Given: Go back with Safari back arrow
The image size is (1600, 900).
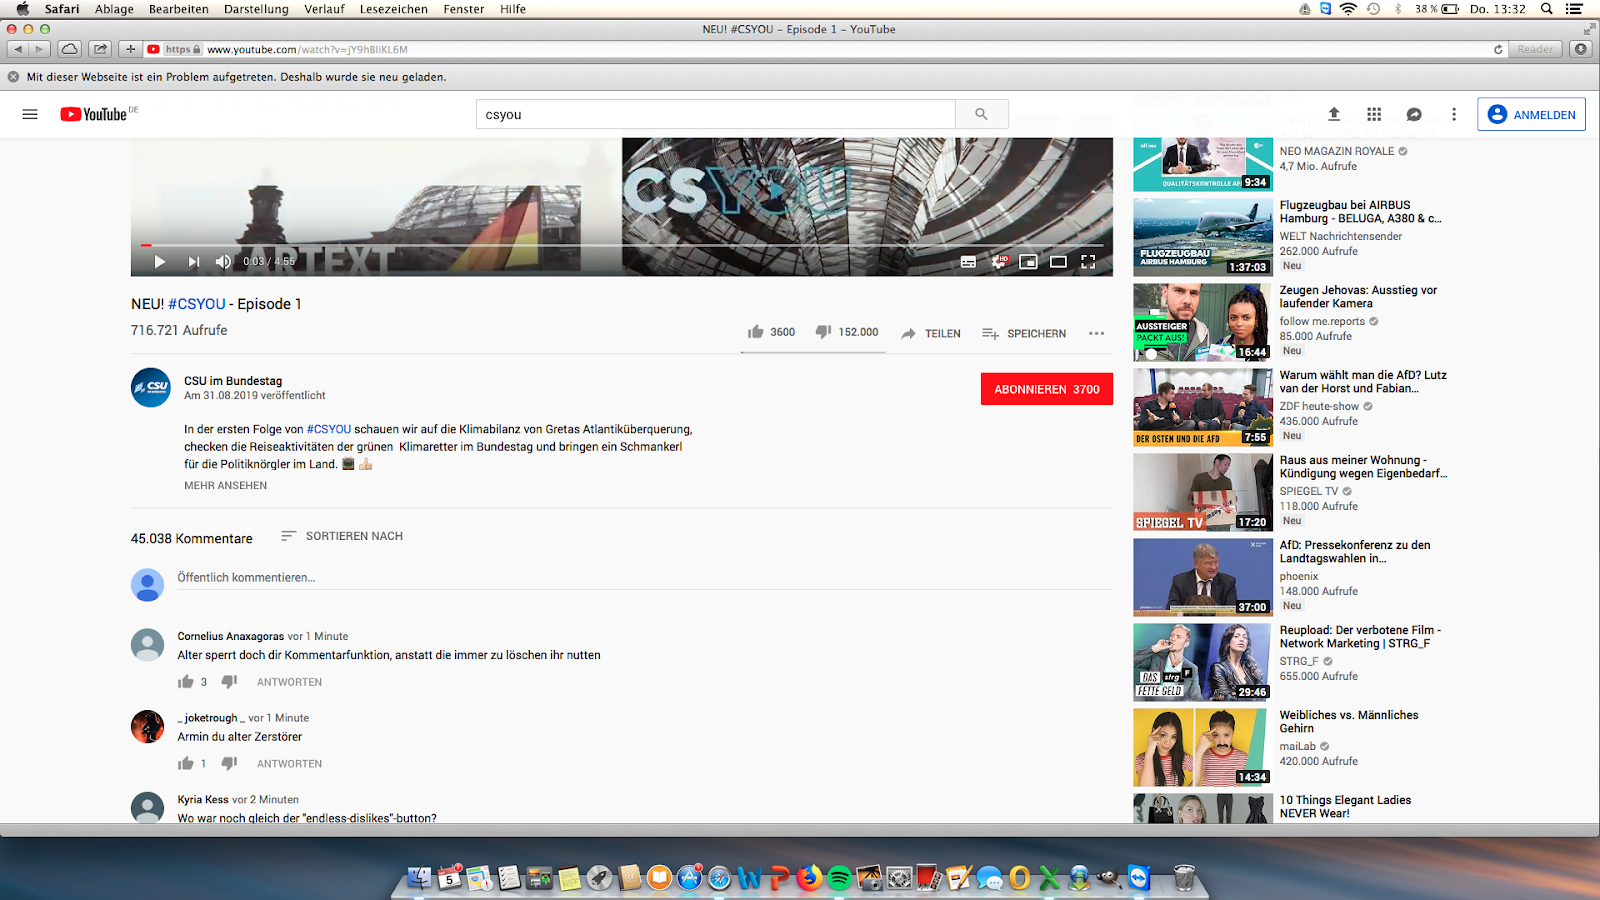Looking at the screenshot, I should (17, 49).
